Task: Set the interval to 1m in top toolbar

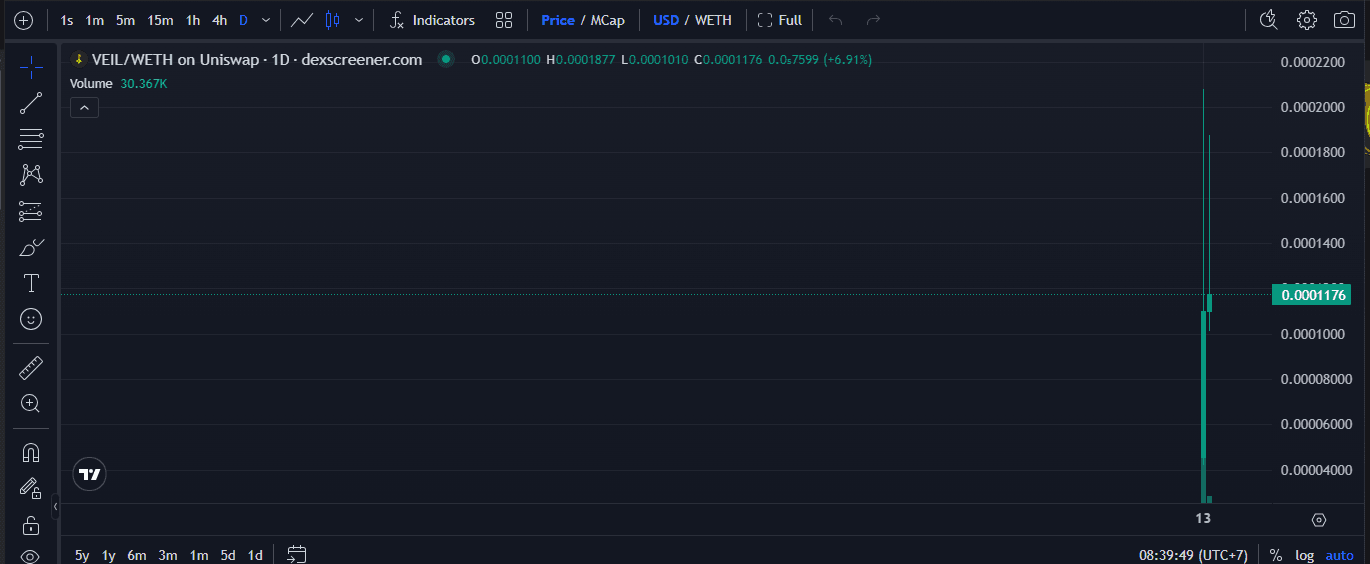Action: (x=95, y=20)
